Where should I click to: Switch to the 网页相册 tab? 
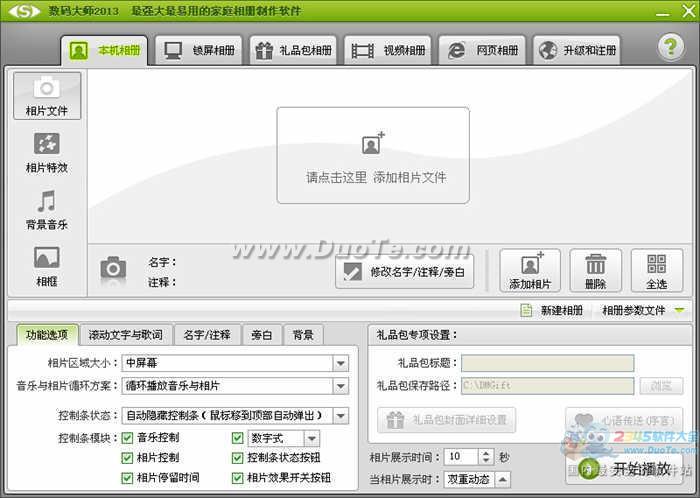click(x=482, y=50)
